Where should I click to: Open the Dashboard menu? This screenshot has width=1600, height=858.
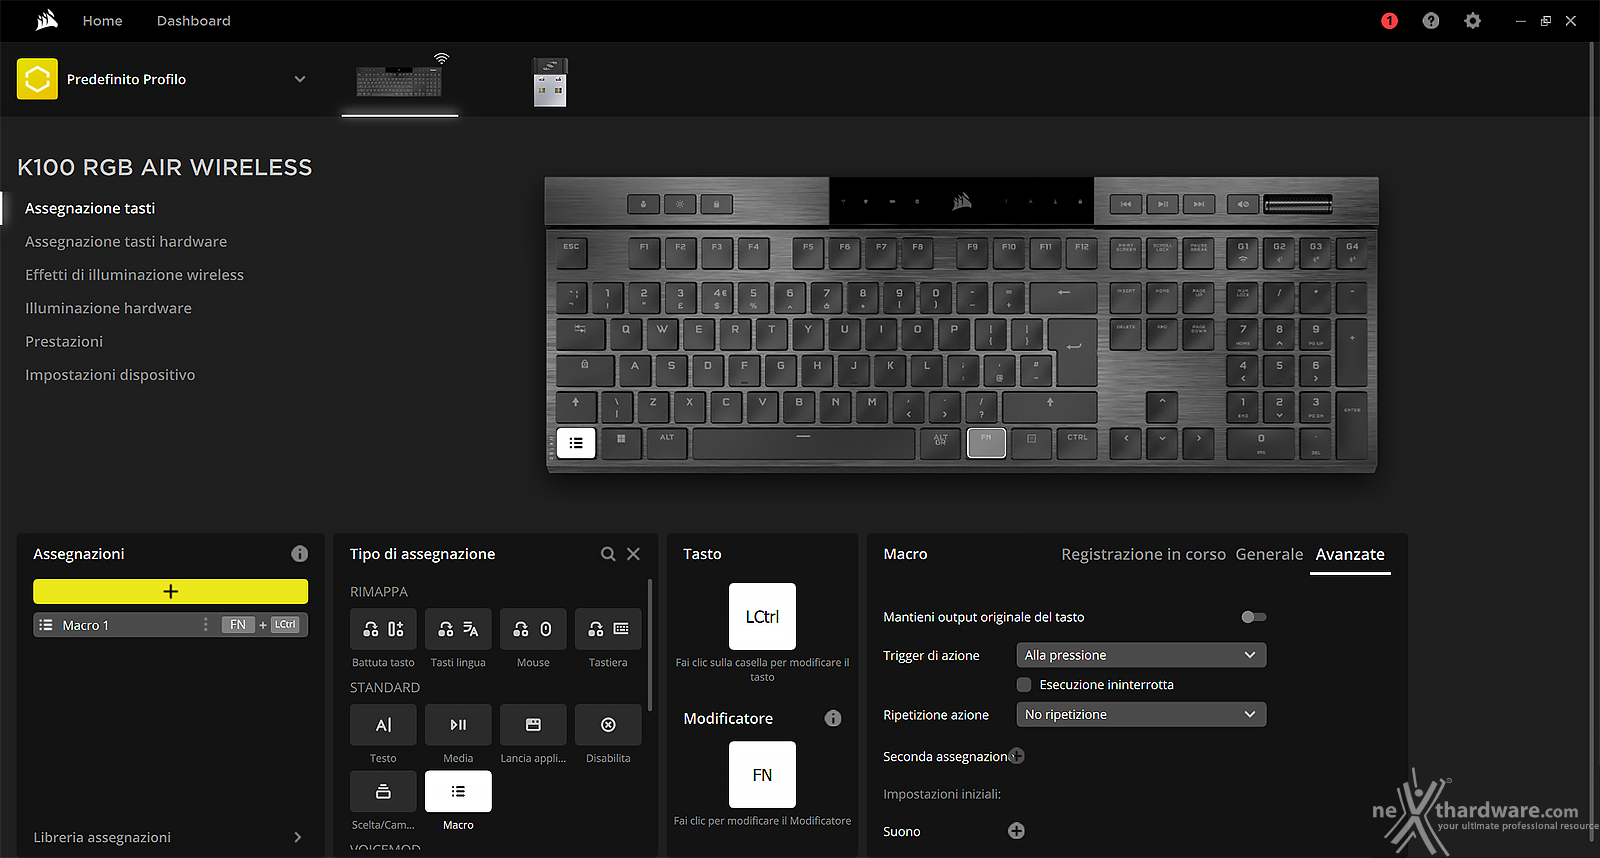pyautogui.click(x=193, y=21)
